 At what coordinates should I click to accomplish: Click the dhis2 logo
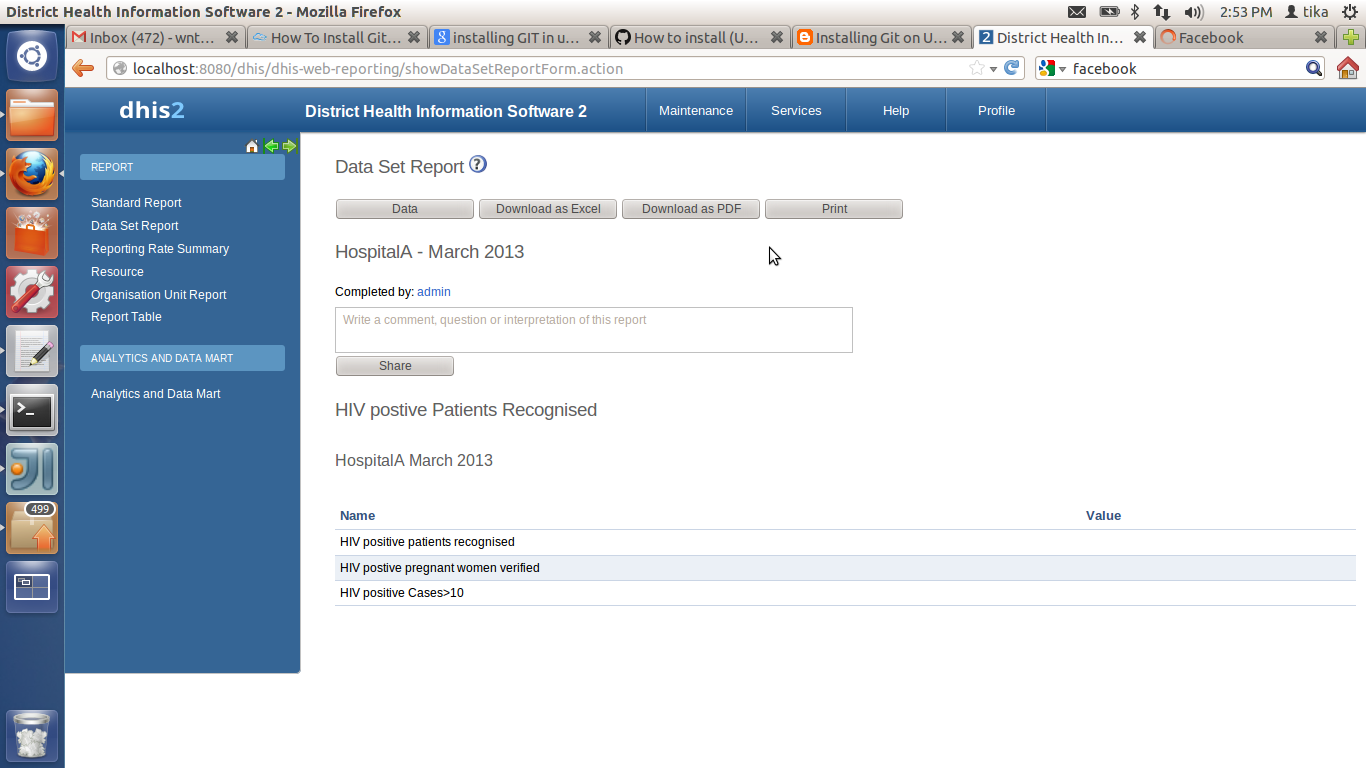pyautogui.click(x=152, y=111)
